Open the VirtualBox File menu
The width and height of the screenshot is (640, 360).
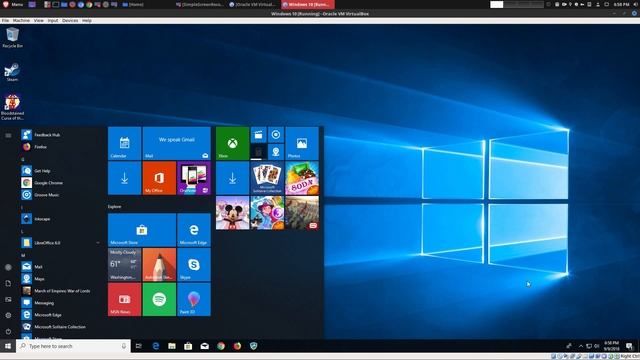tap(5, 20)
